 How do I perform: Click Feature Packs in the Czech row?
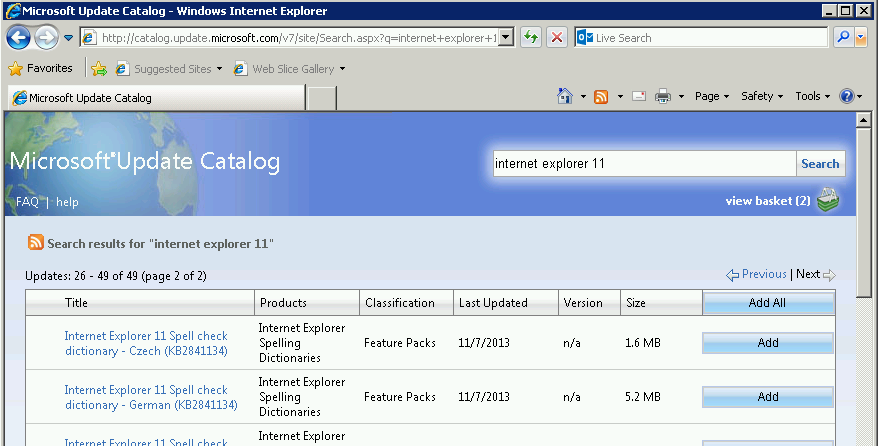(400, 342)
